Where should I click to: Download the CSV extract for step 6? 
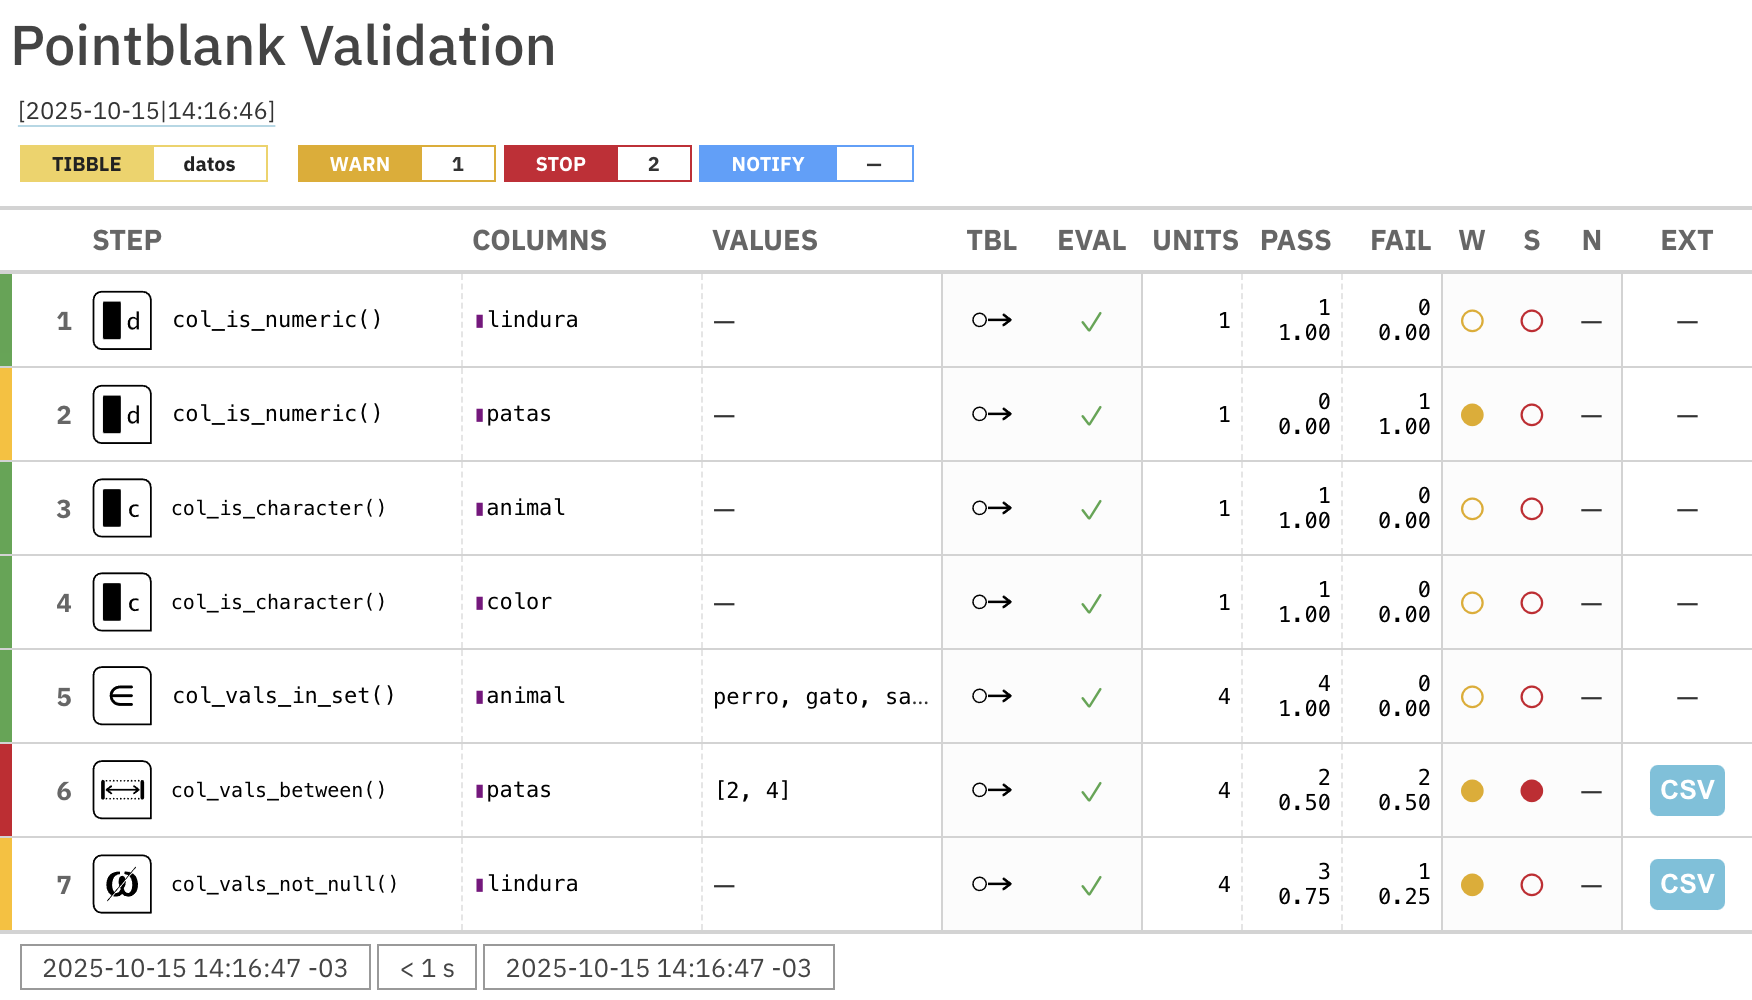pyautogui.click(x=1687, y=790)
